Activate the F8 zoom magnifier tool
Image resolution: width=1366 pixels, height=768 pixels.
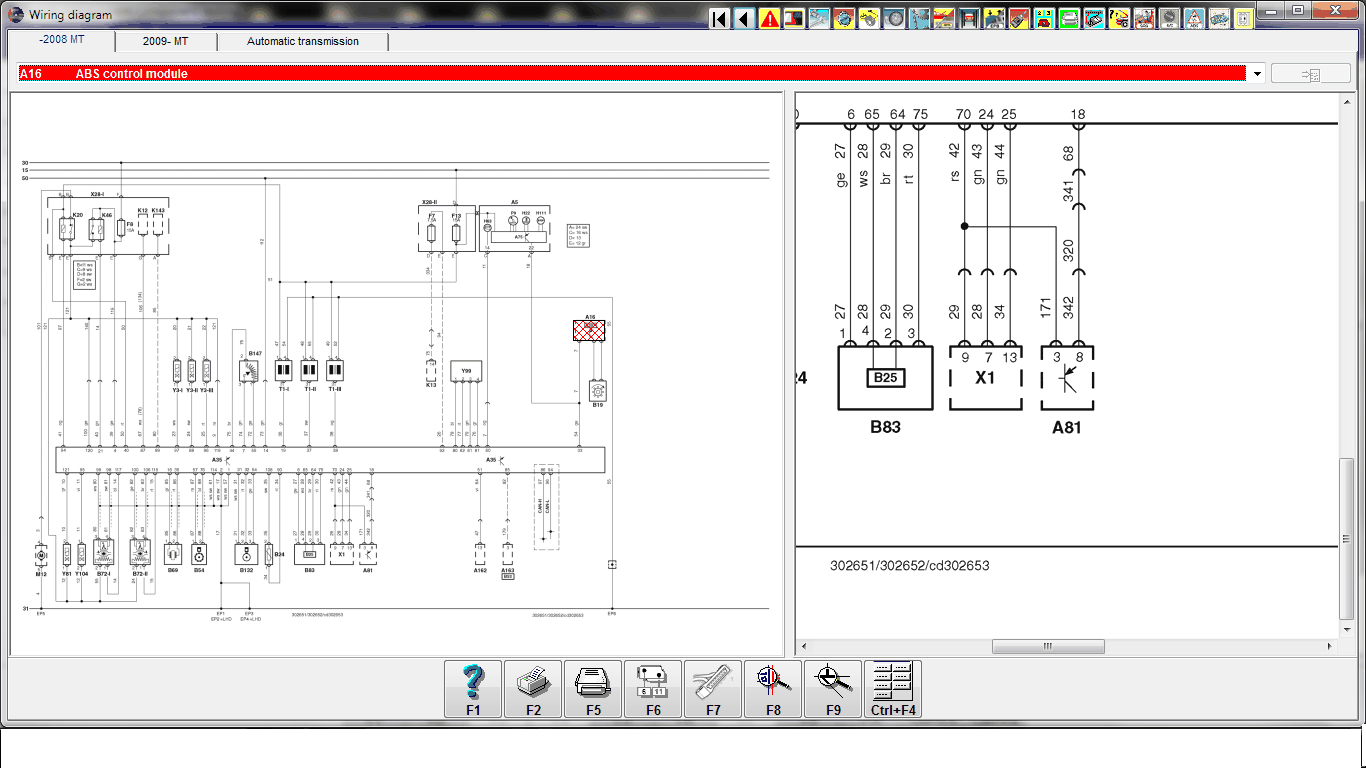tap(773, 688)
